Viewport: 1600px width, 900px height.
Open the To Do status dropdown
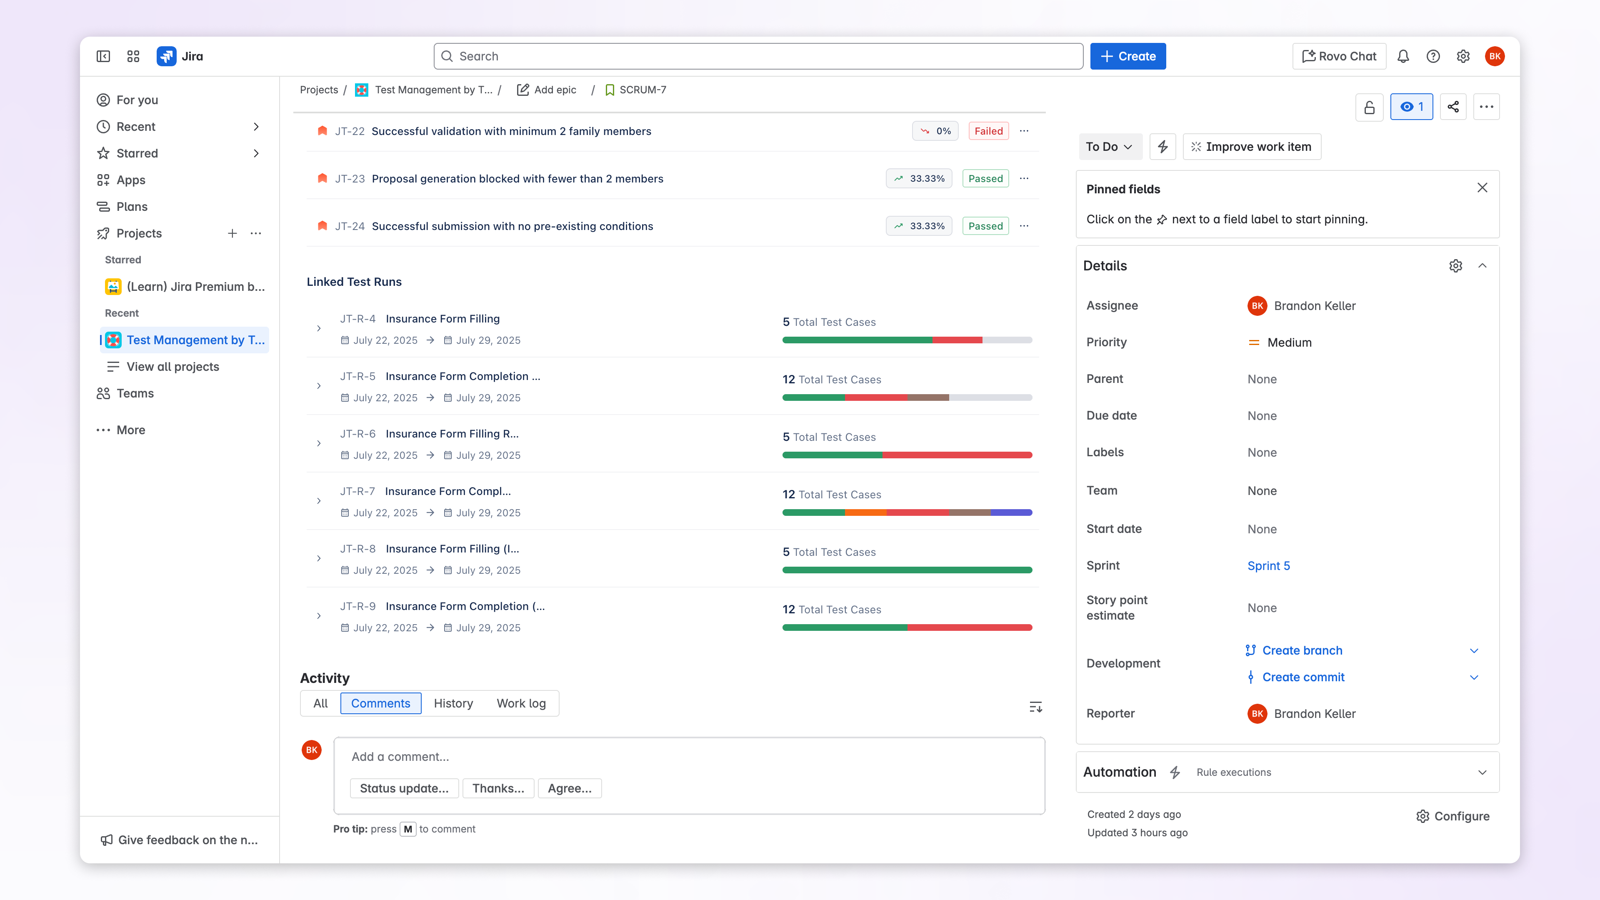(1109, 147)
